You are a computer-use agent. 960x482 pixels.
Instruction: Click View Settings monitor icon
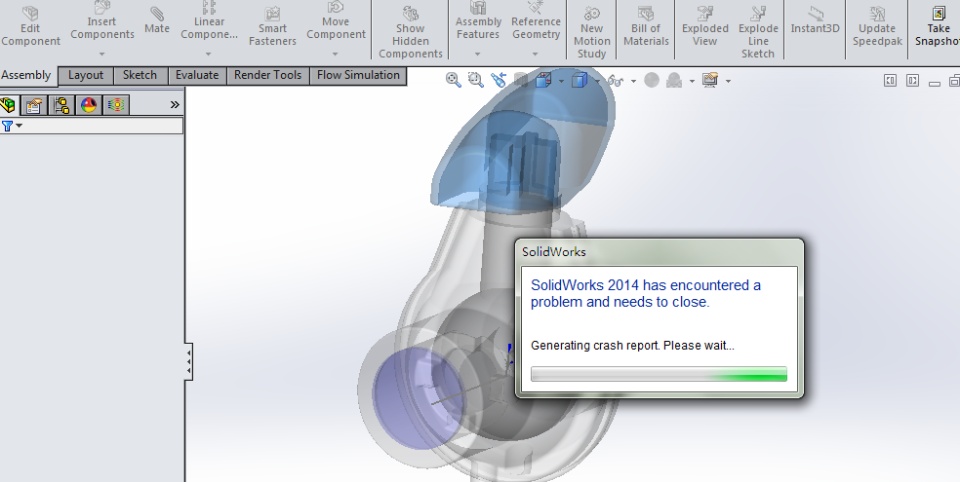tap(710, 80)
